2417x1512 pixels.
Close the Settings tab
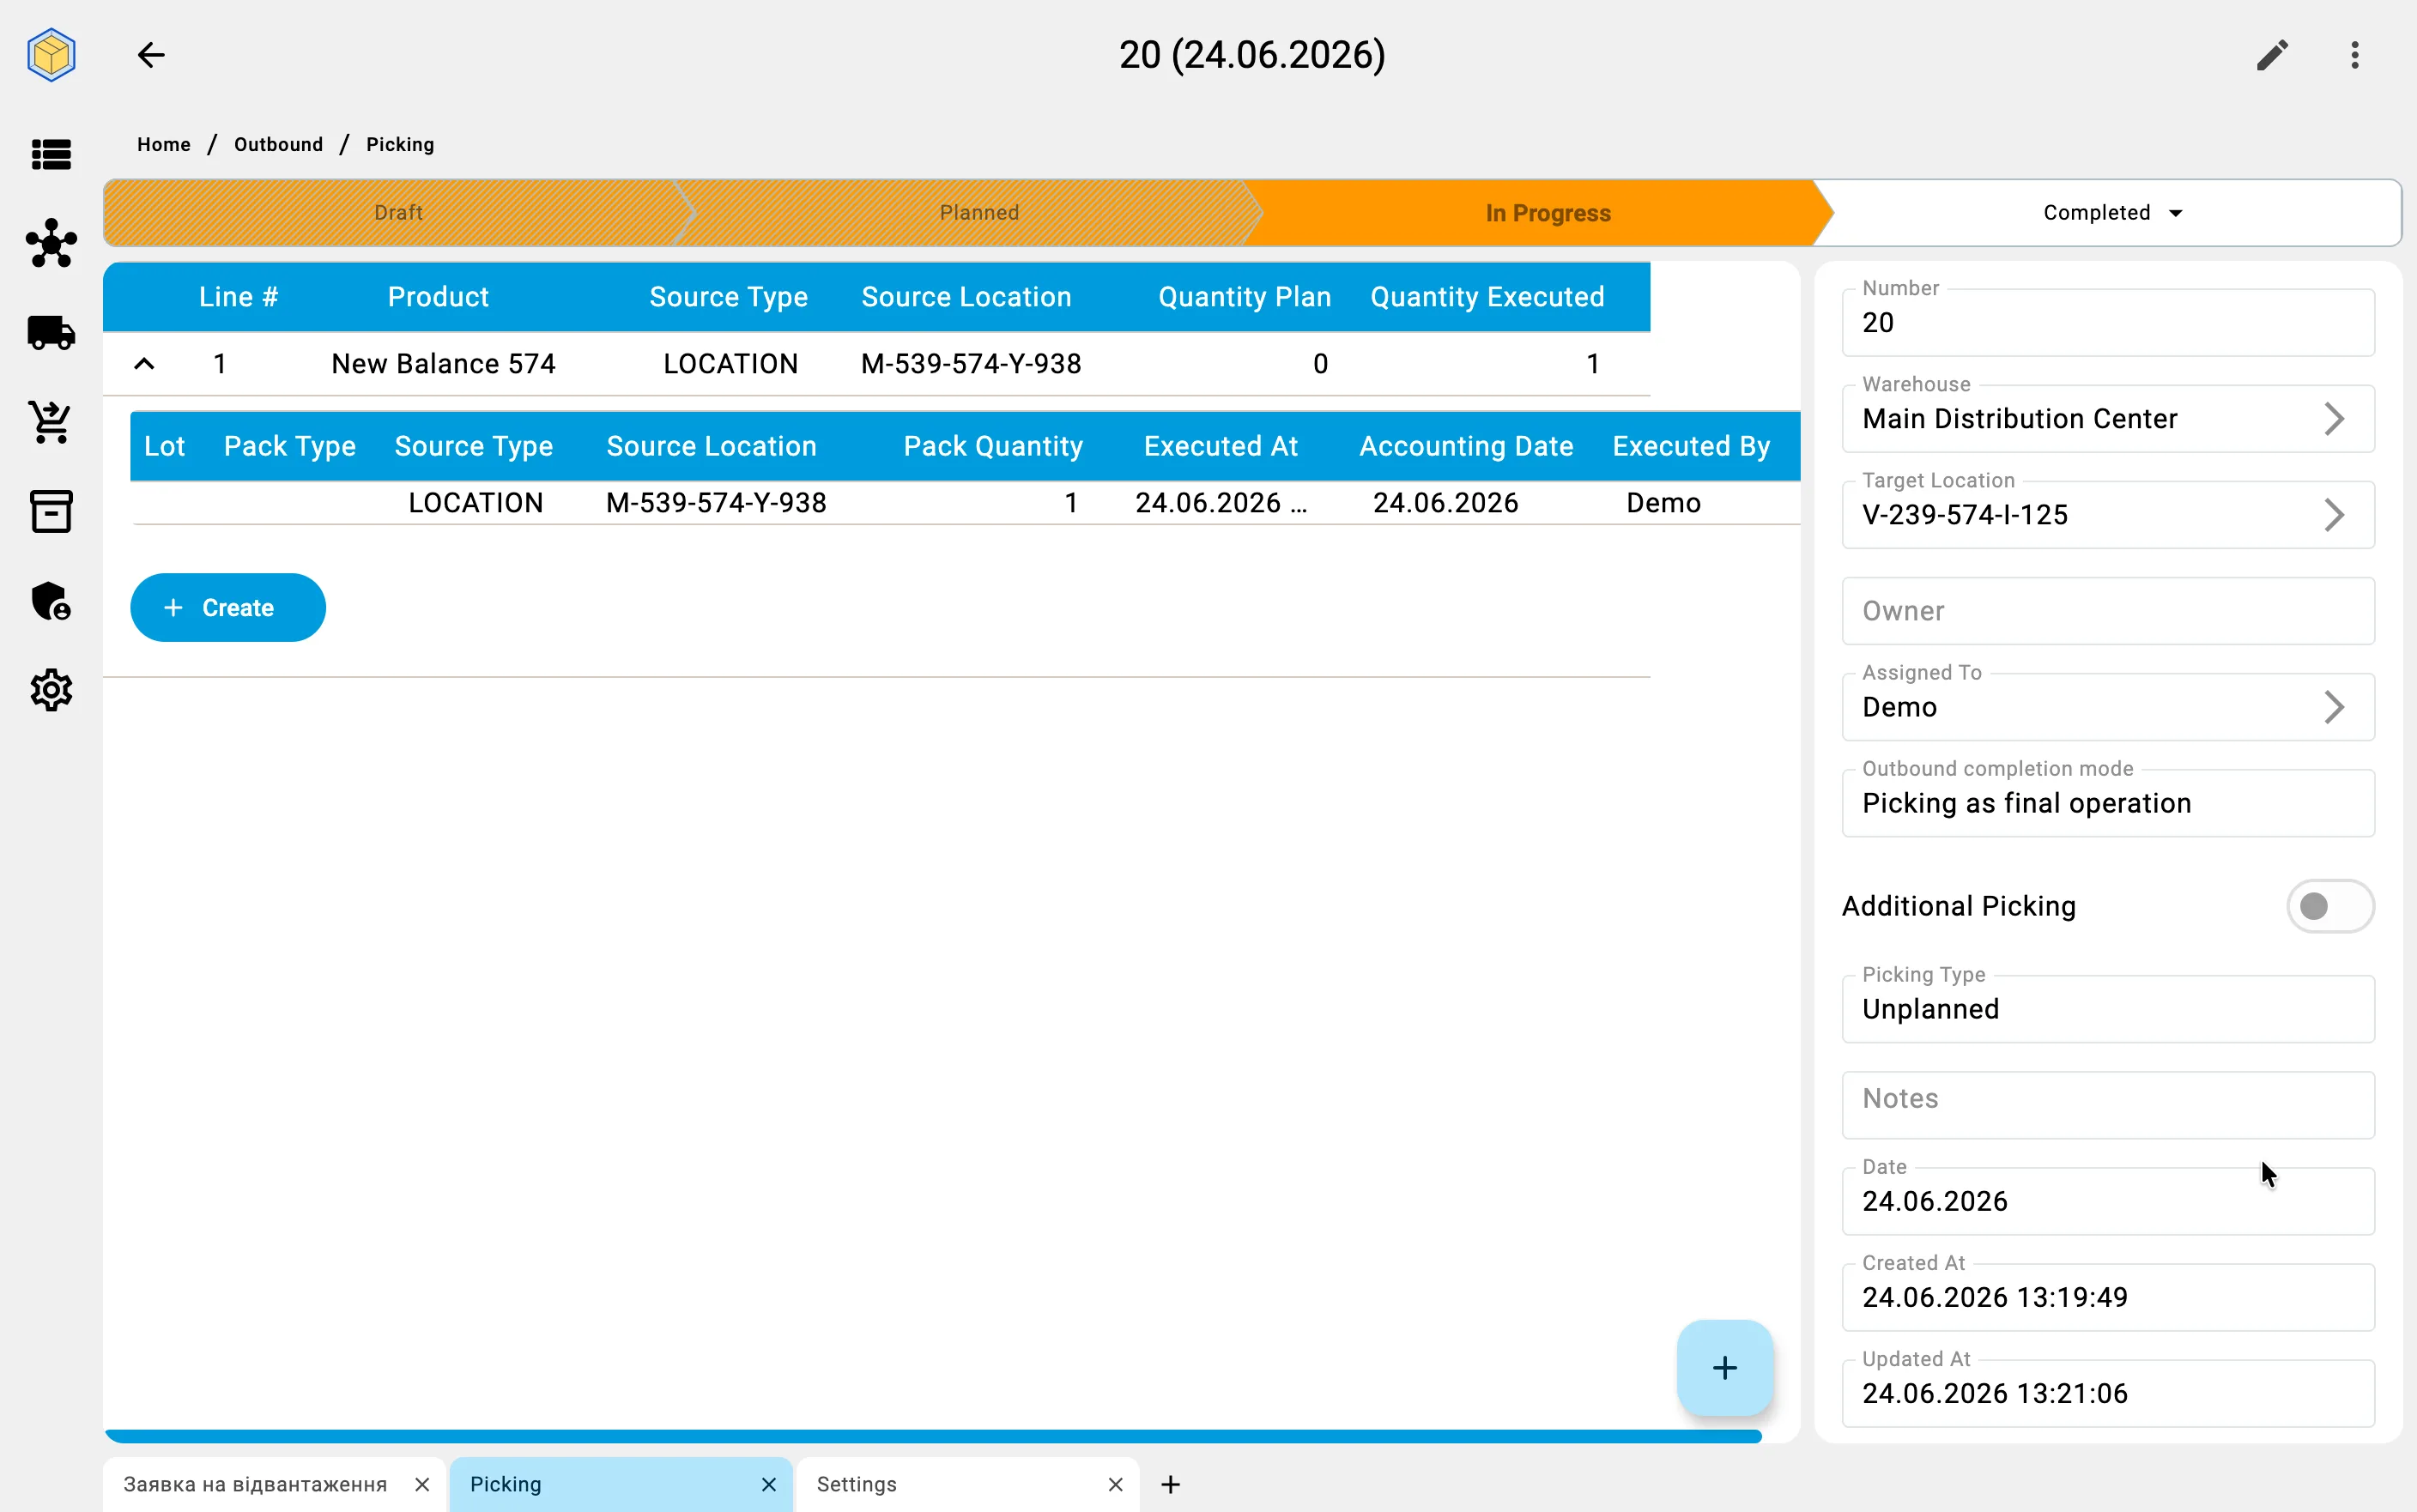click(1116, 1484)
